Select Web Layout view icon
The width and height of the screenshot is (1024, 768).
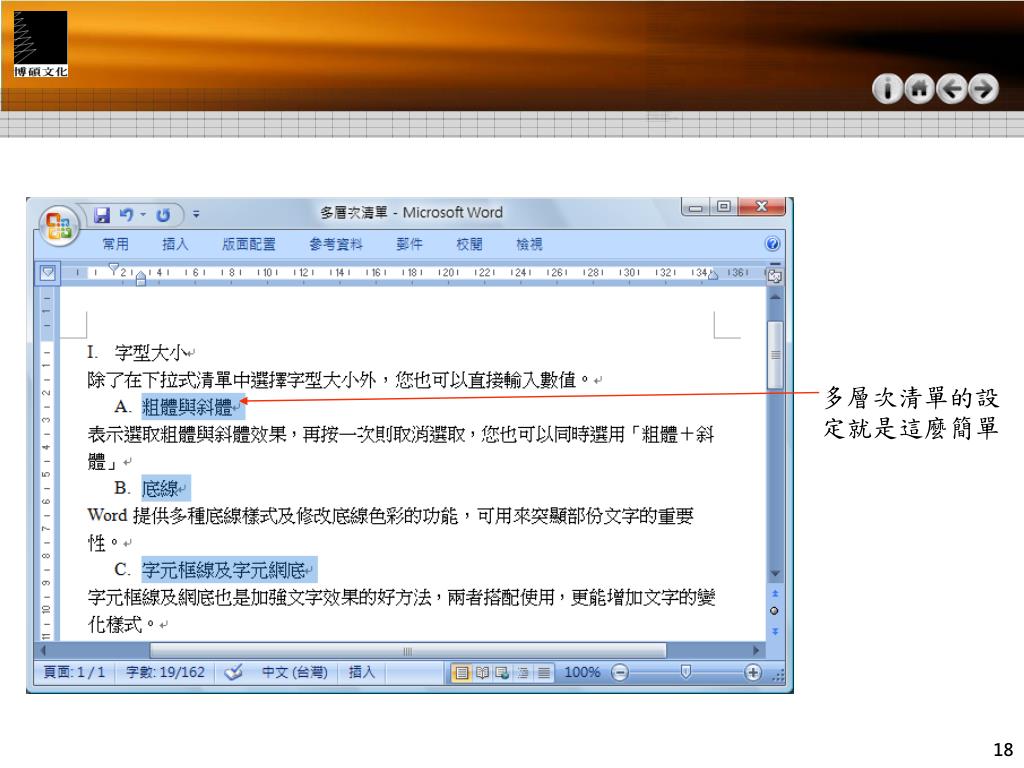502,673
